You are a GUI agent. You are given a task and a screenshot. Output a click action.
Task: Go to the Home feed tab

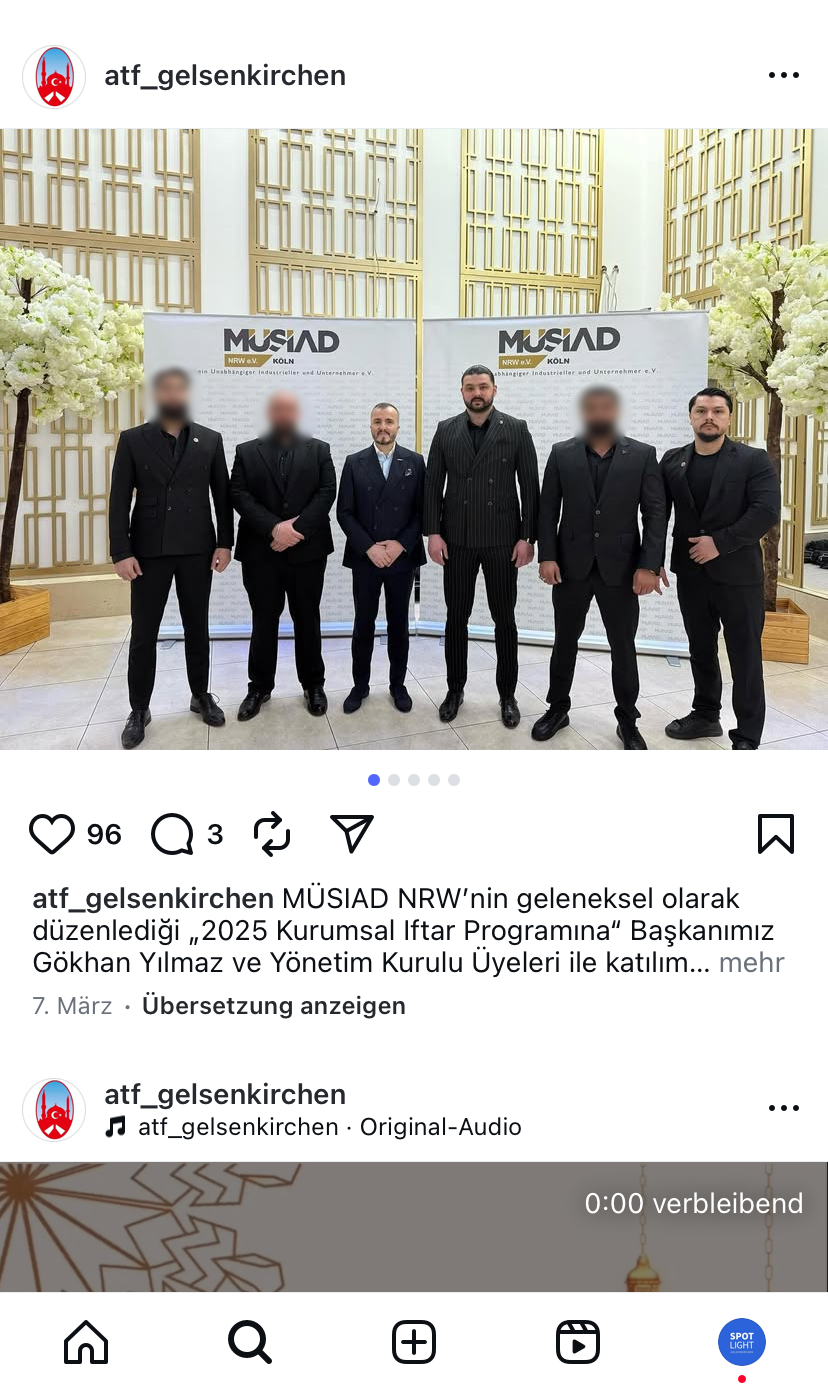click(86, 1342)
